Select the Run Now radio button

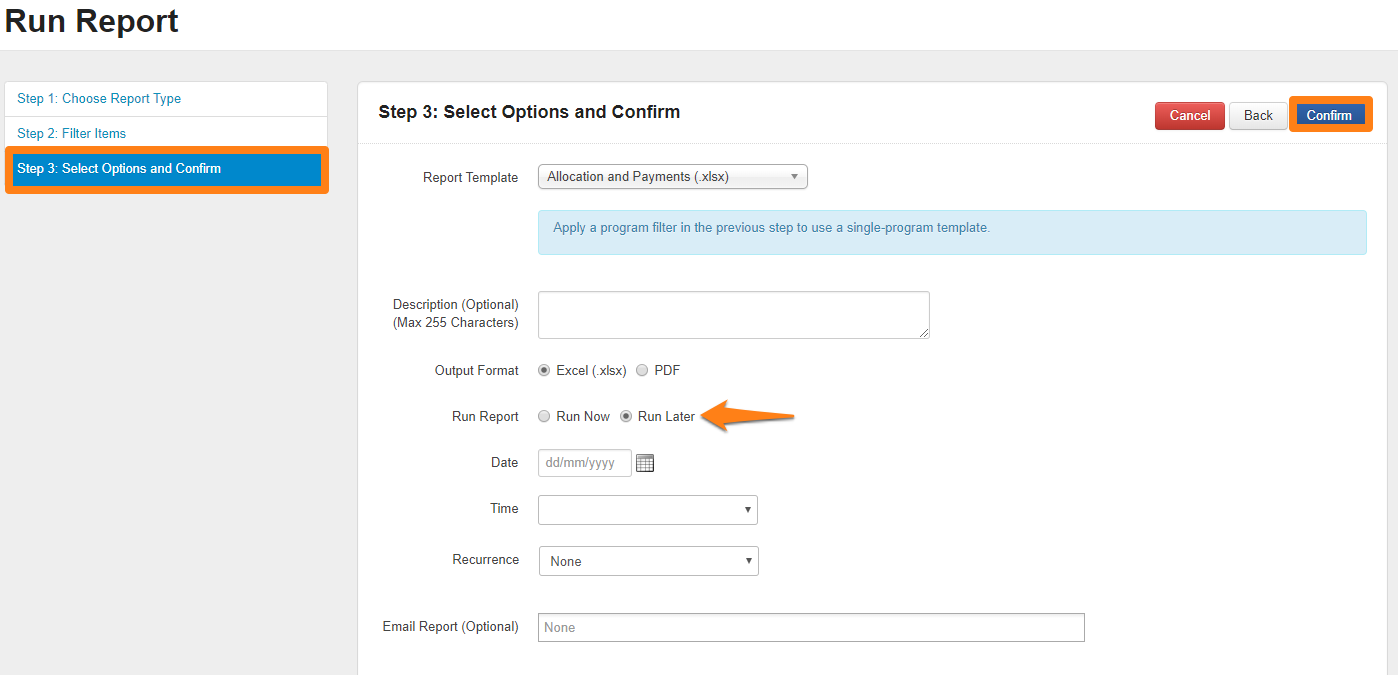544,417
